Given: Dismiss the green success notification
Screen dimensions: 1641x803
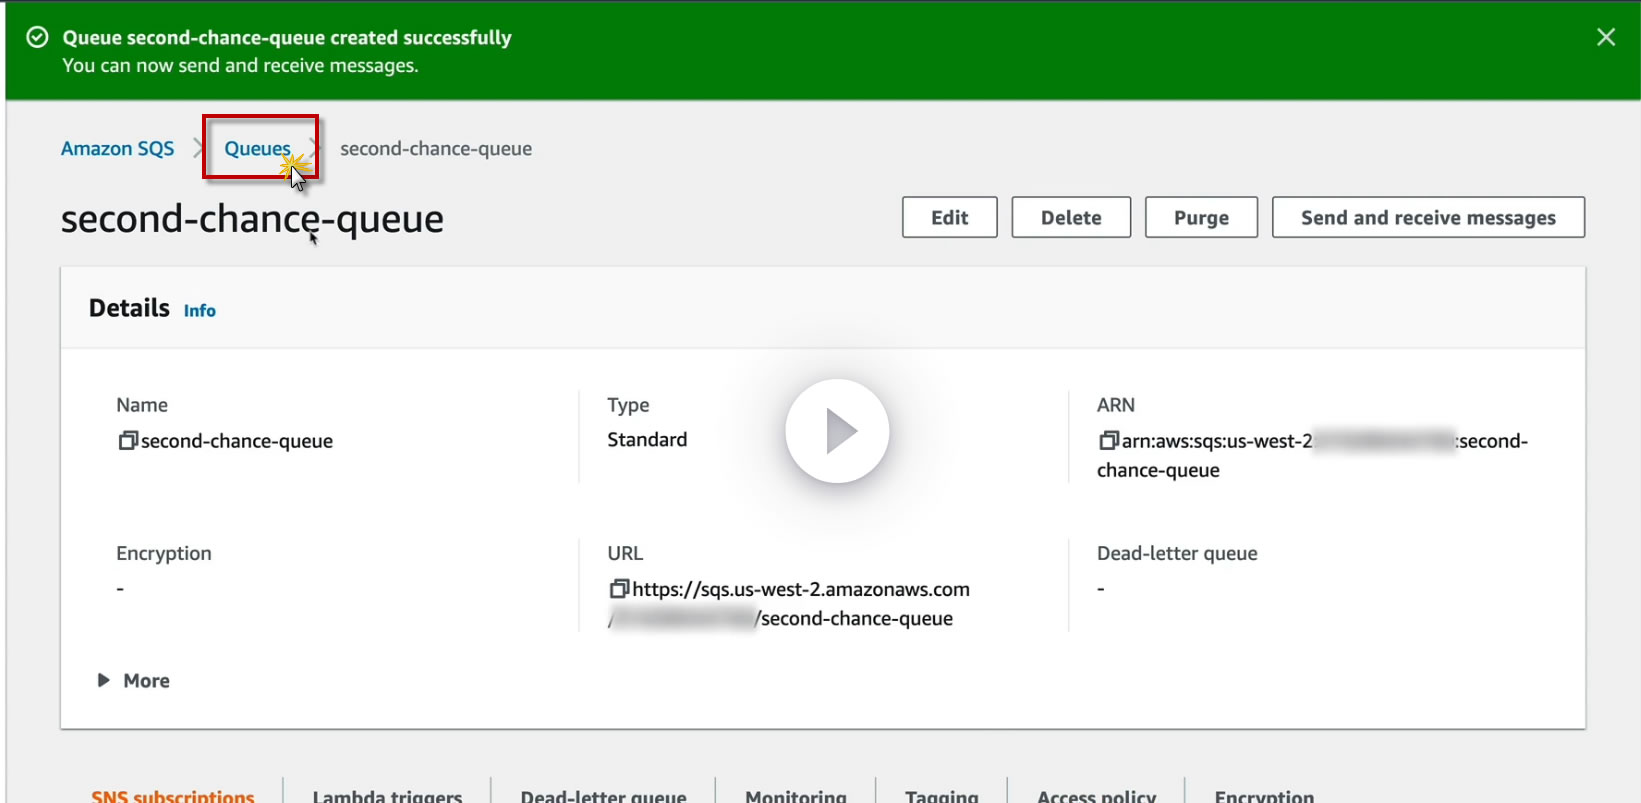Looking at the screenshot, I should pos(1606,37).
